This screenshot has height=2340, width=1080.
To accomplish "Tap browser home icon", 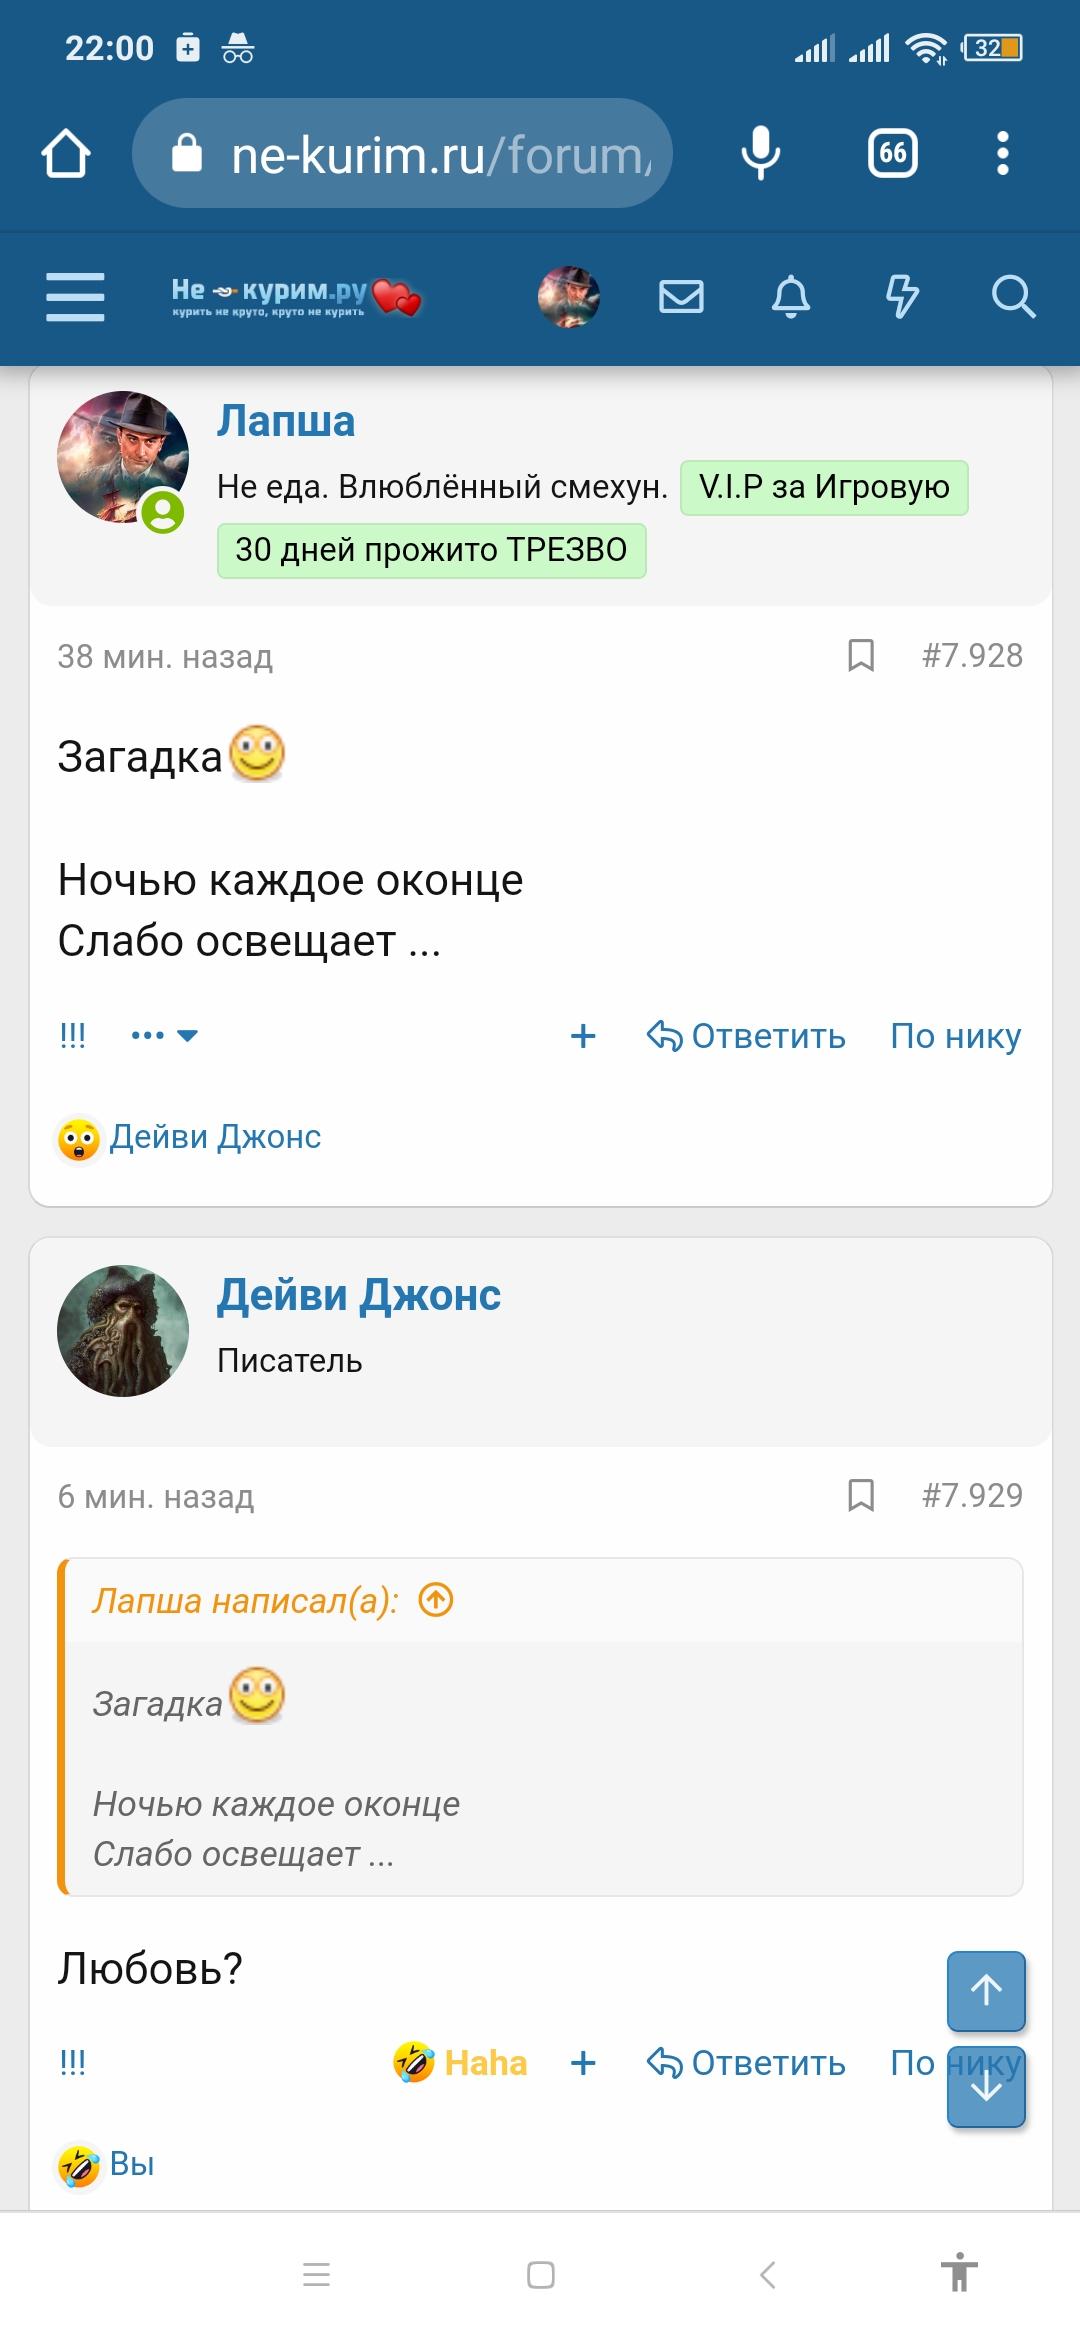I will point(66,154).
